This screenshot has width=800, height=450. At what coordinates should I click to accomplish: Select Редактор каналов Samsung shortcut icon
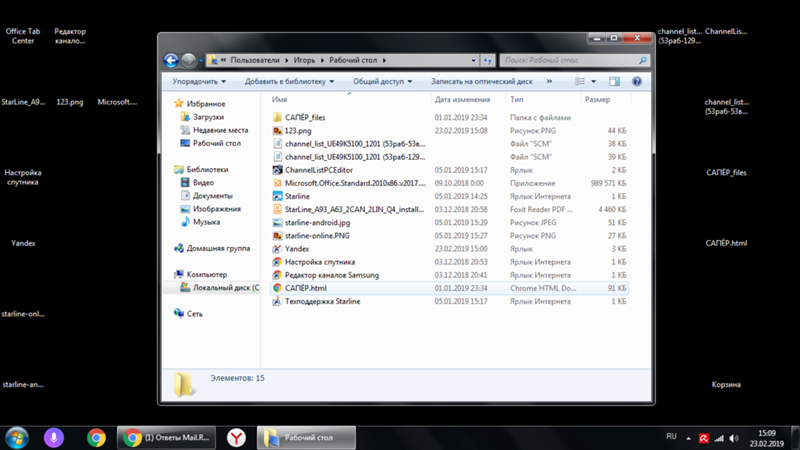(277, 275)
